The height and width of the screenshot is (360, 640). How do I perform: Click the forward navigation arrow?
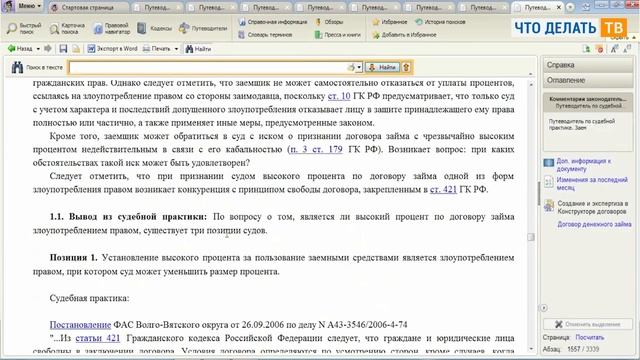(x=48, y=49)
